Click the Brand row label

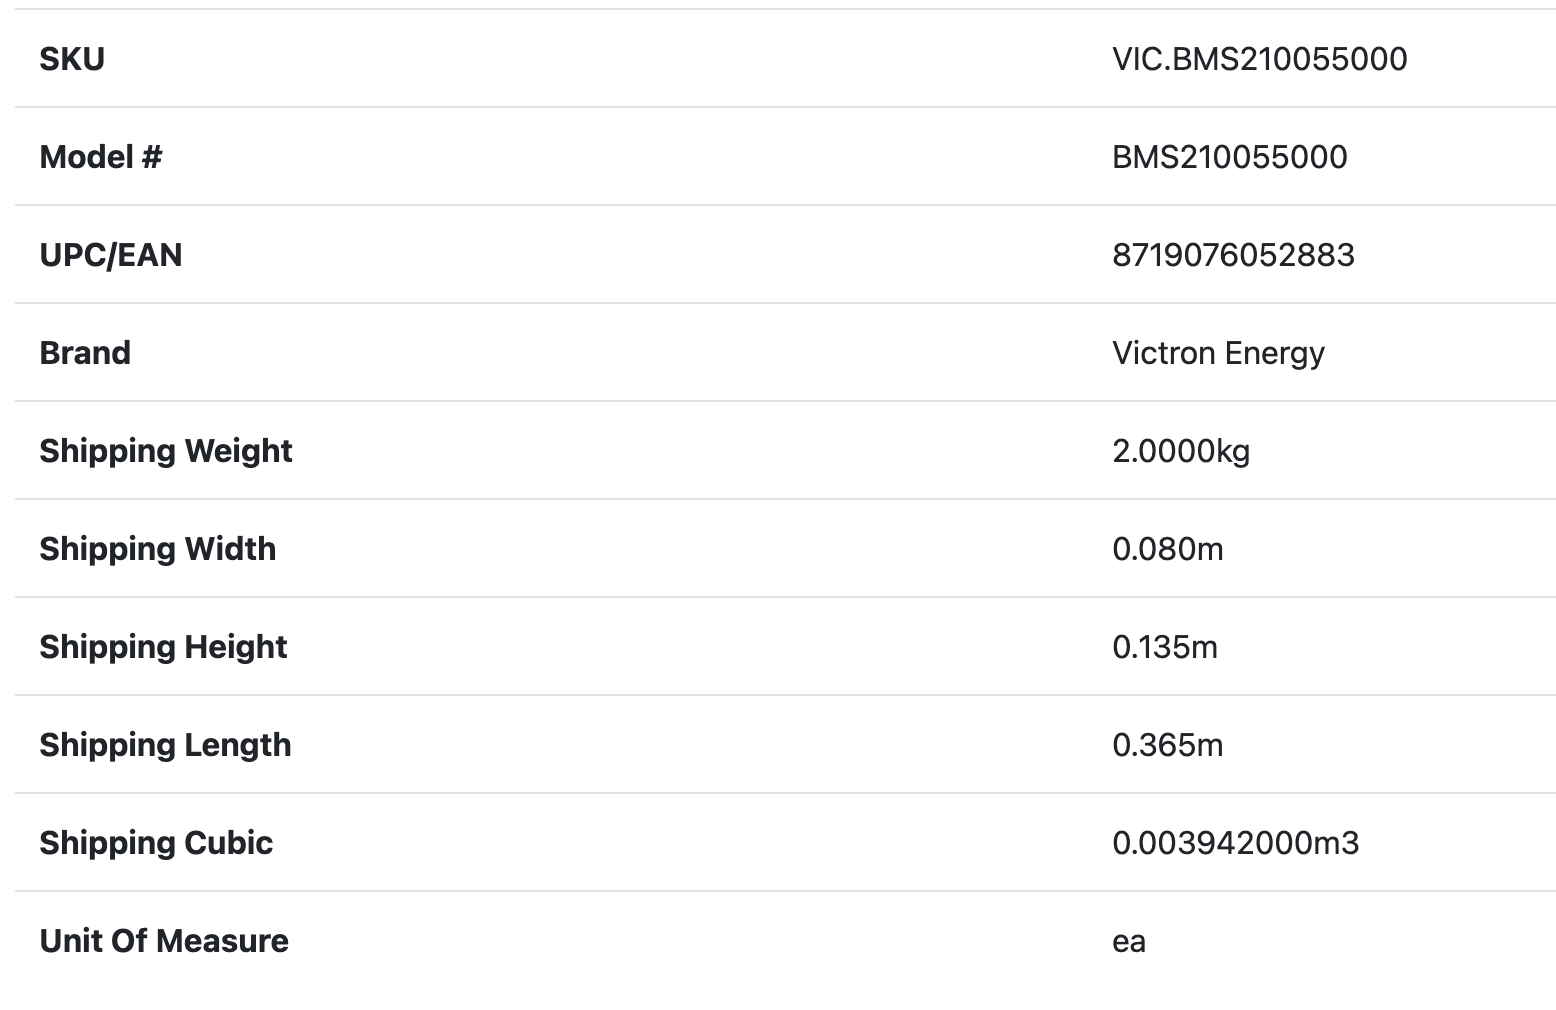coord(85,353)
